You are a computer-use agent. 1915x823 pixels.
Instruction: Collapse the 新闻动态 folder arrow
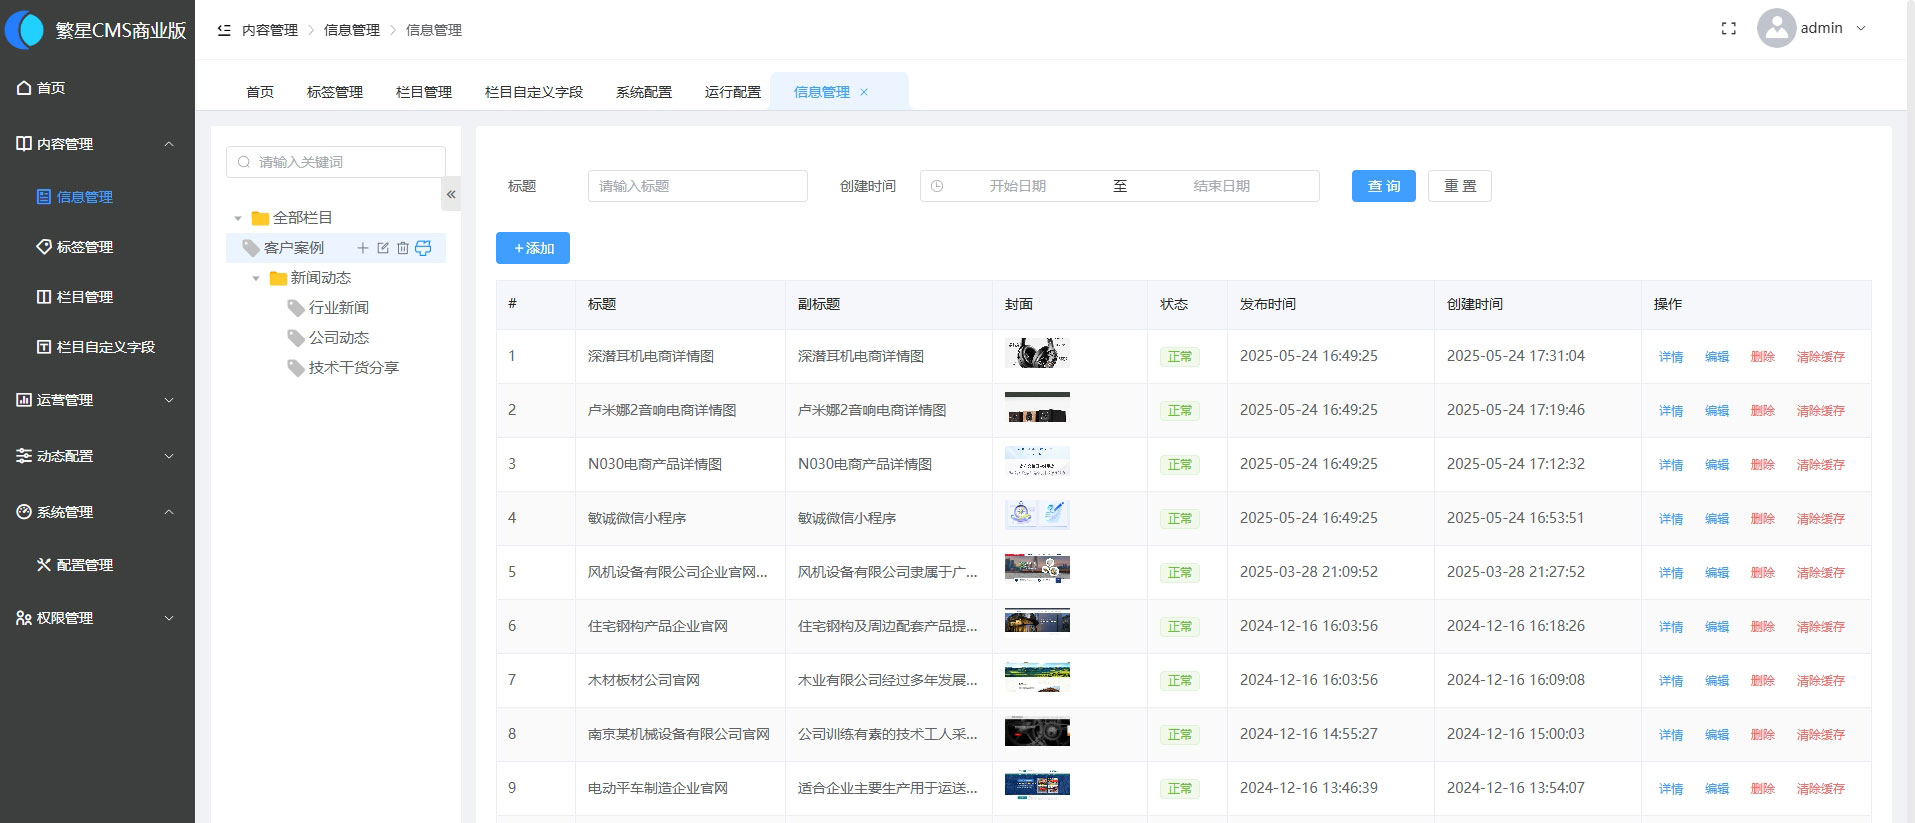point(256,278)
